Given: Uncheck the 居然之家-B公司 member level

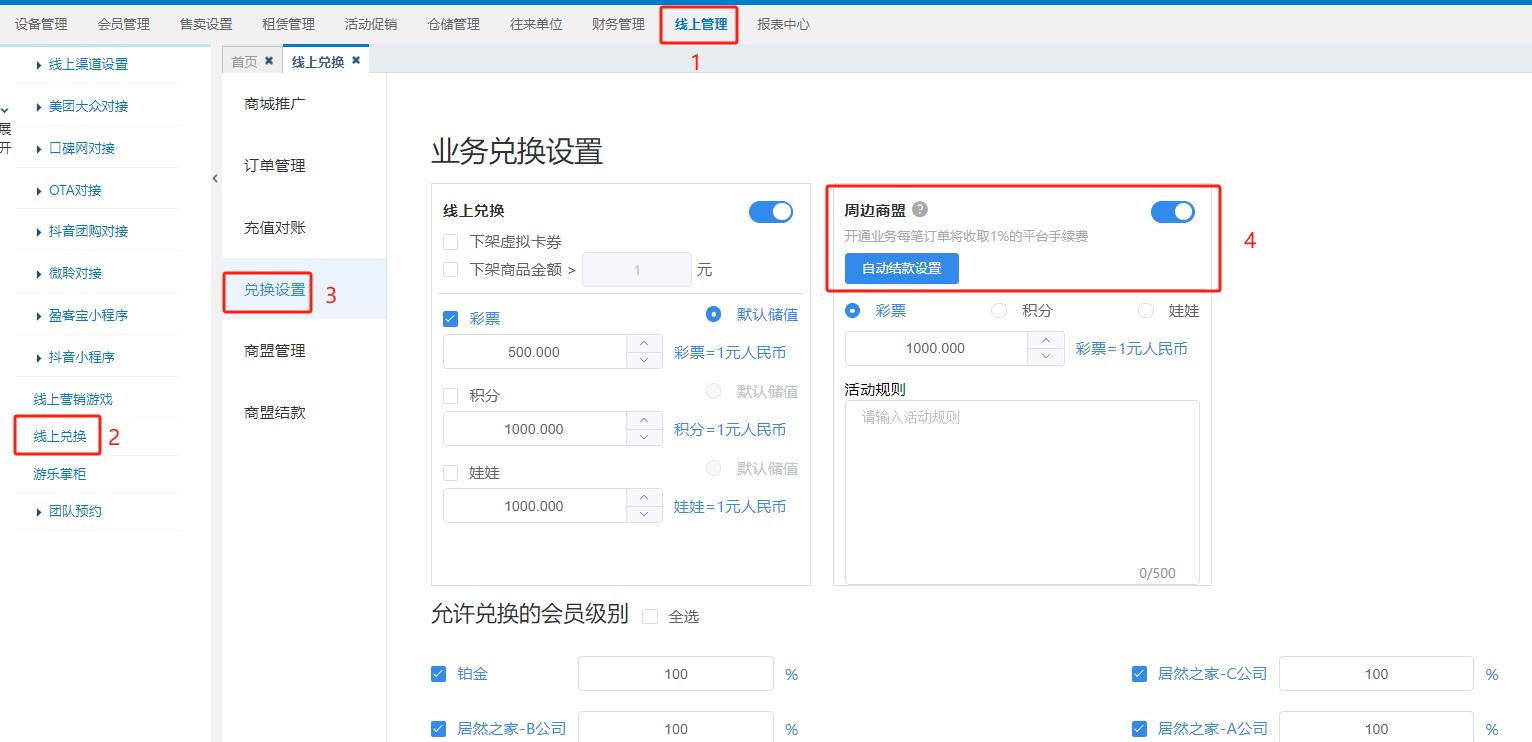Looking at the screenshot, I should click(x=438, y=729).
